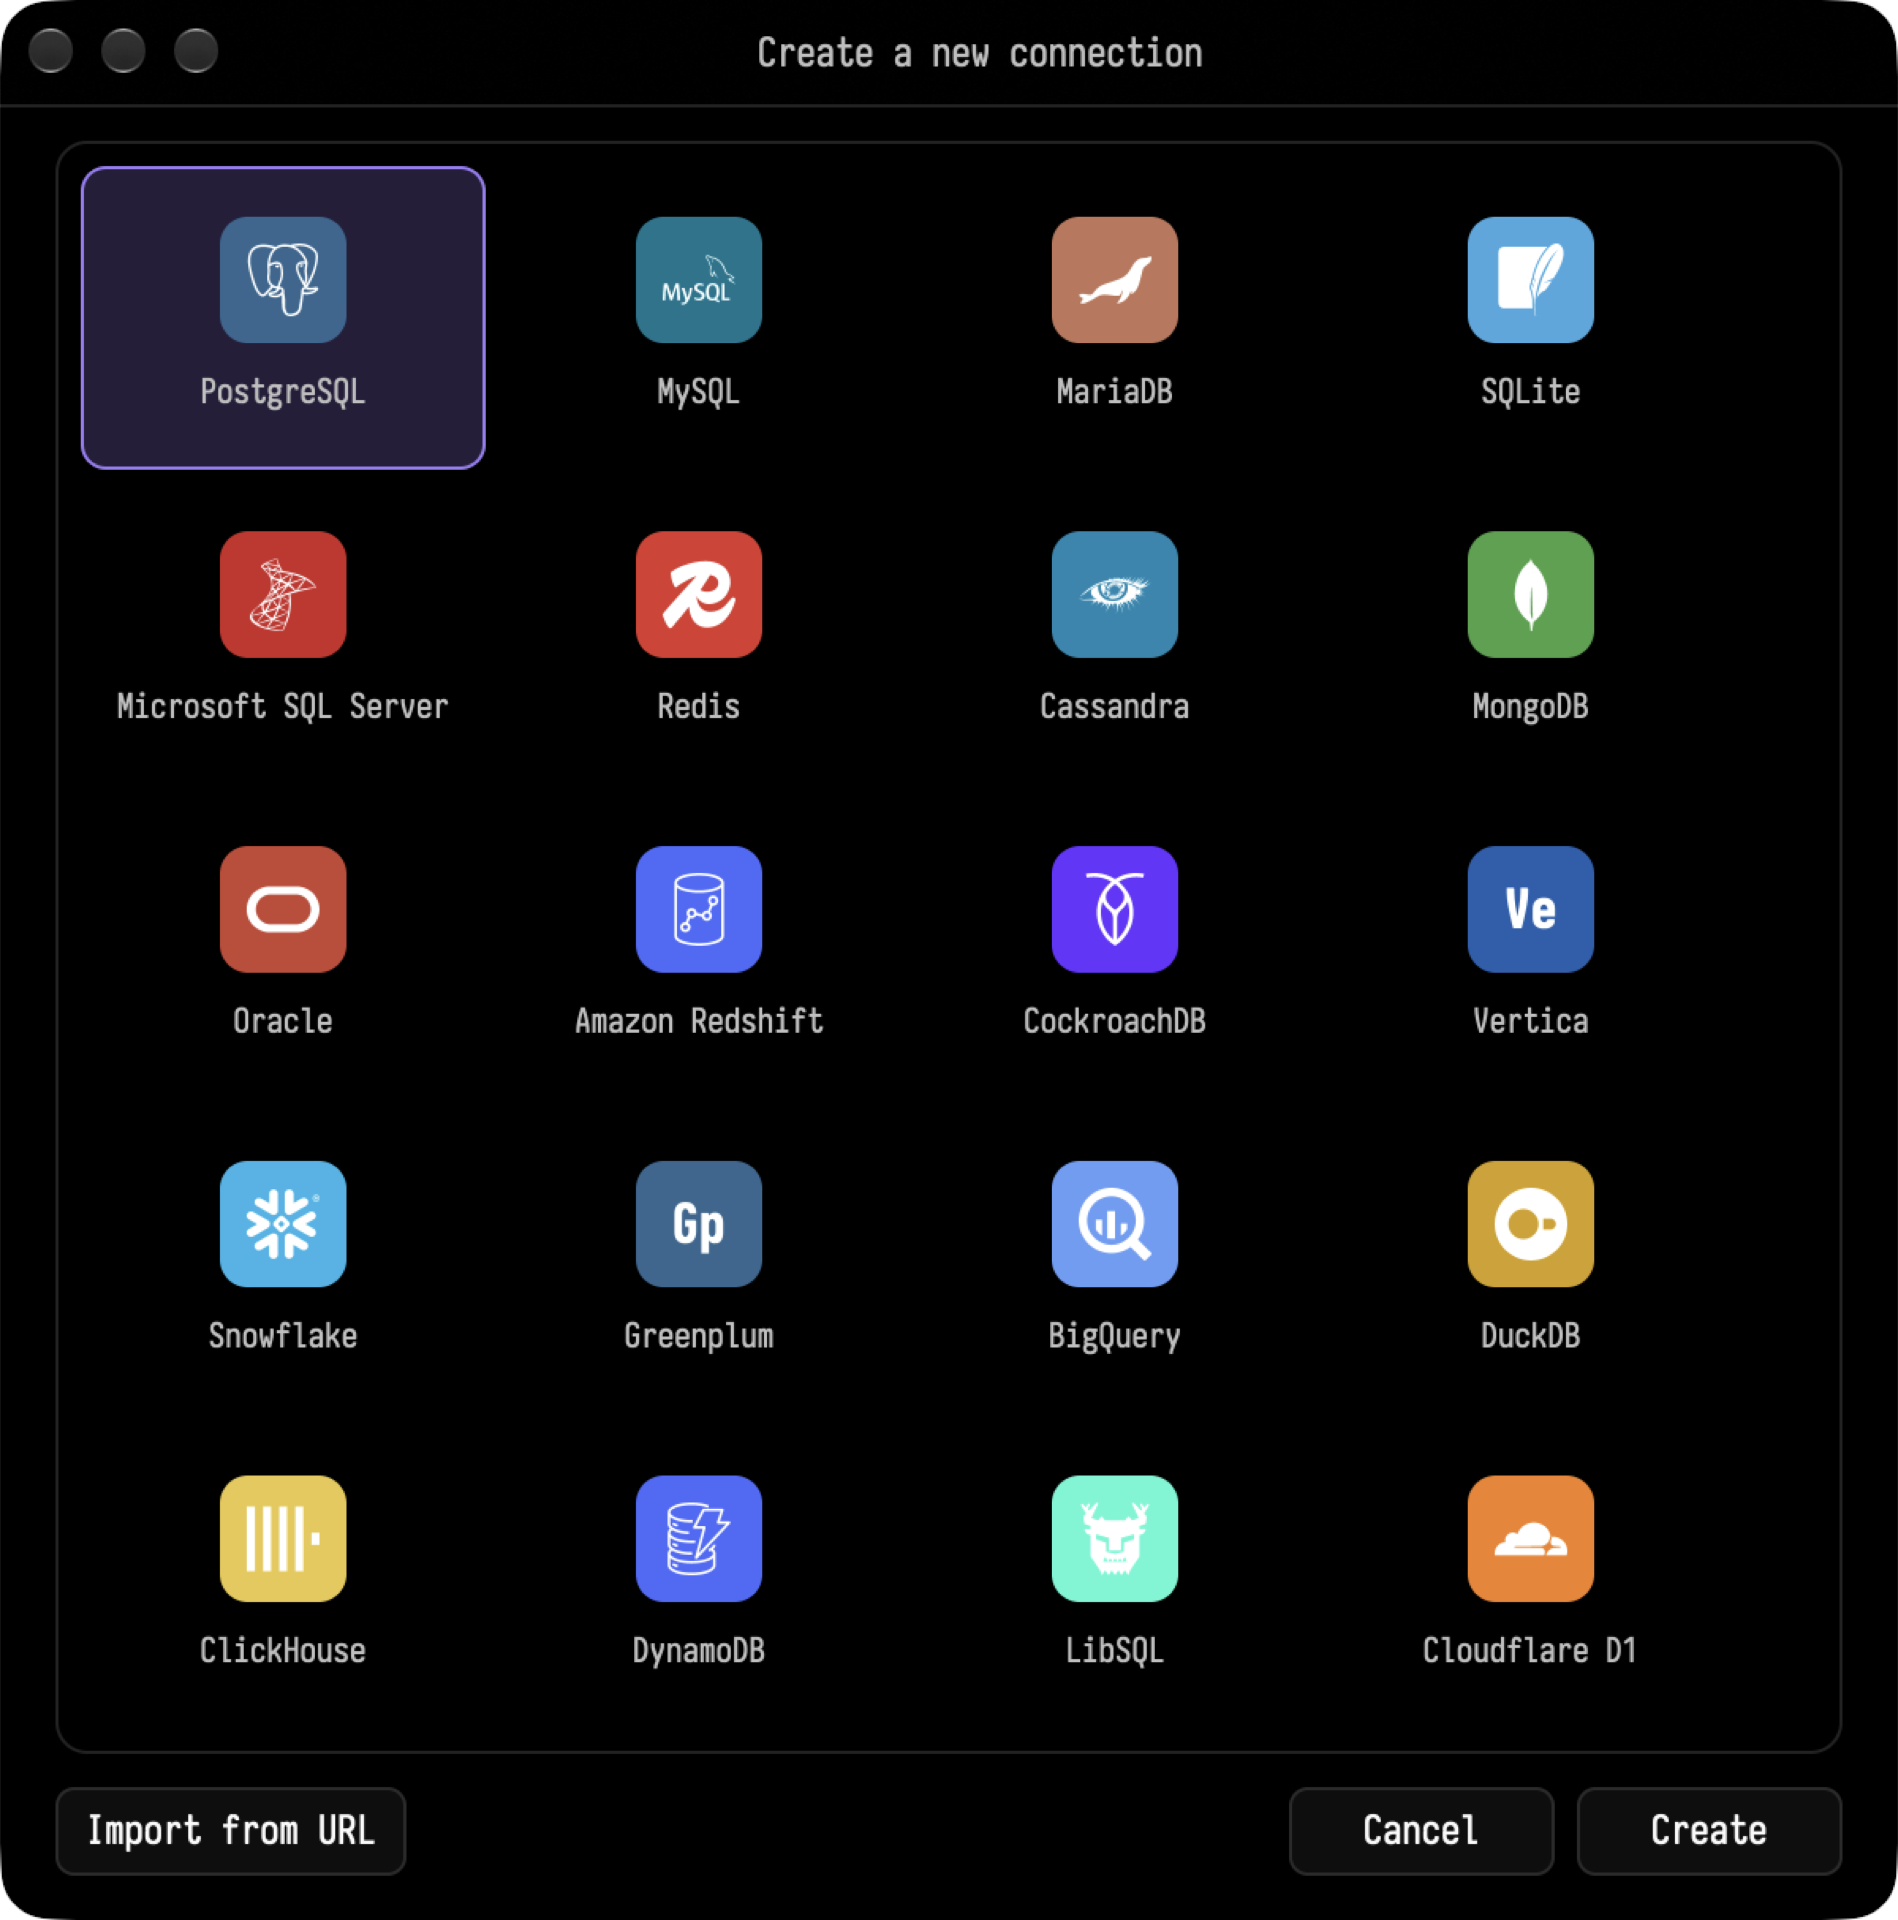Image resolution: width=1898 pixels, height=1920 pixels.
Task: Click the "DynamoDB" label
Action: pos(699,1651)
